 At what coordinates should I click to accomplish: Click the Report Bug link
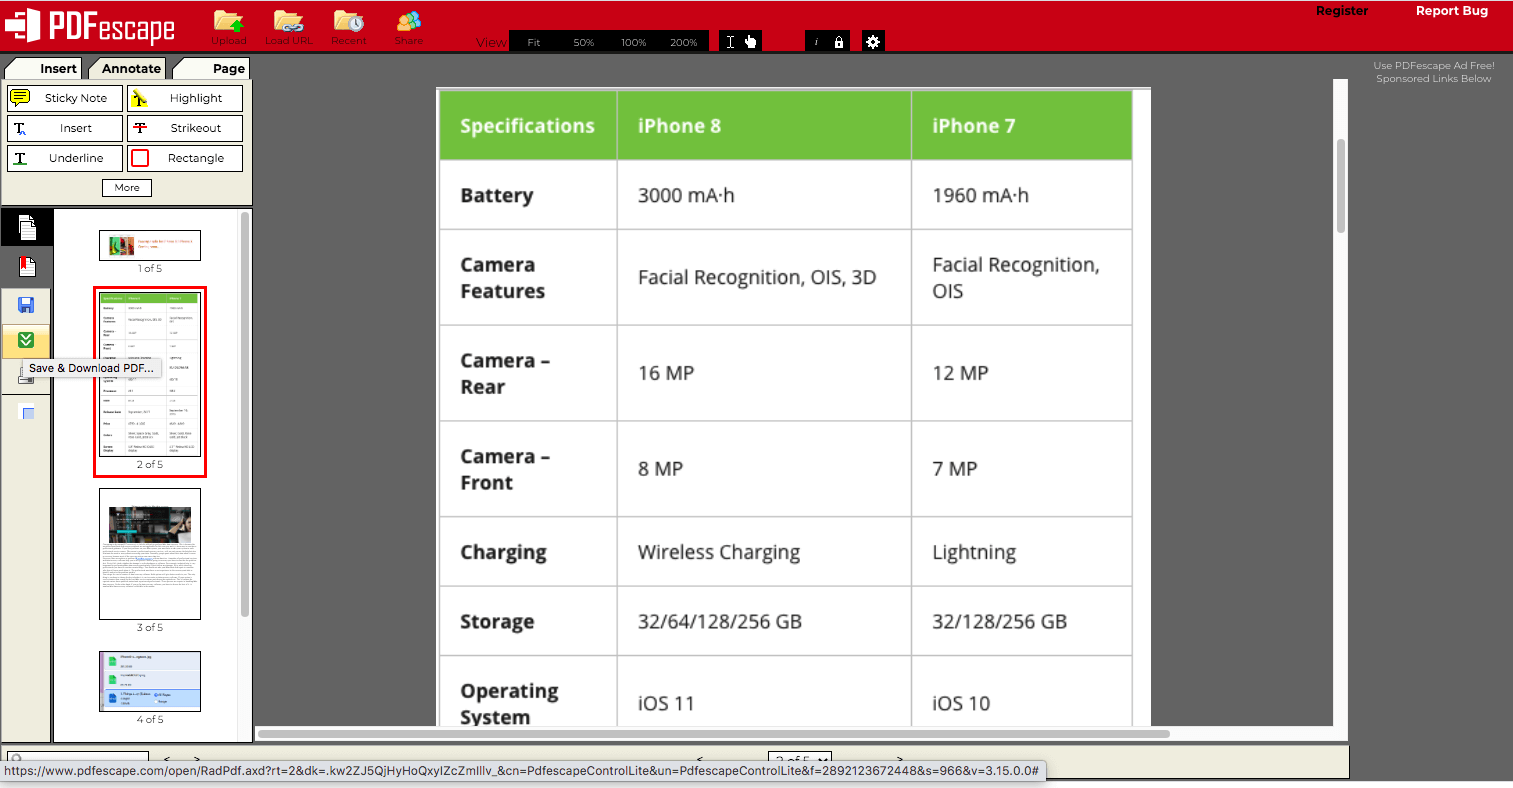tap(1452, 11)
